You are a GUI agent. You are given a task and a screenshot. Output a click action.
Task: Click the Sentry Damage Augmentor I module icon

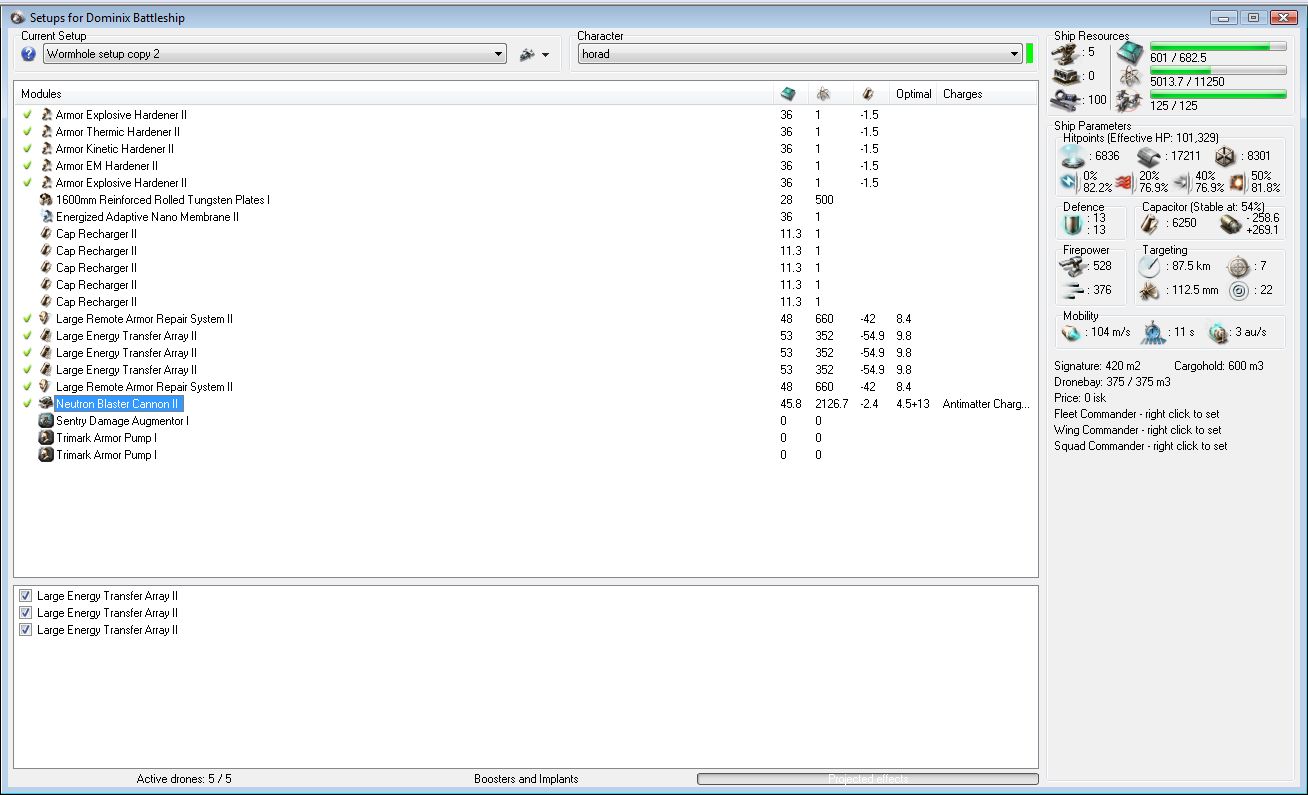(x=46, y=421)
